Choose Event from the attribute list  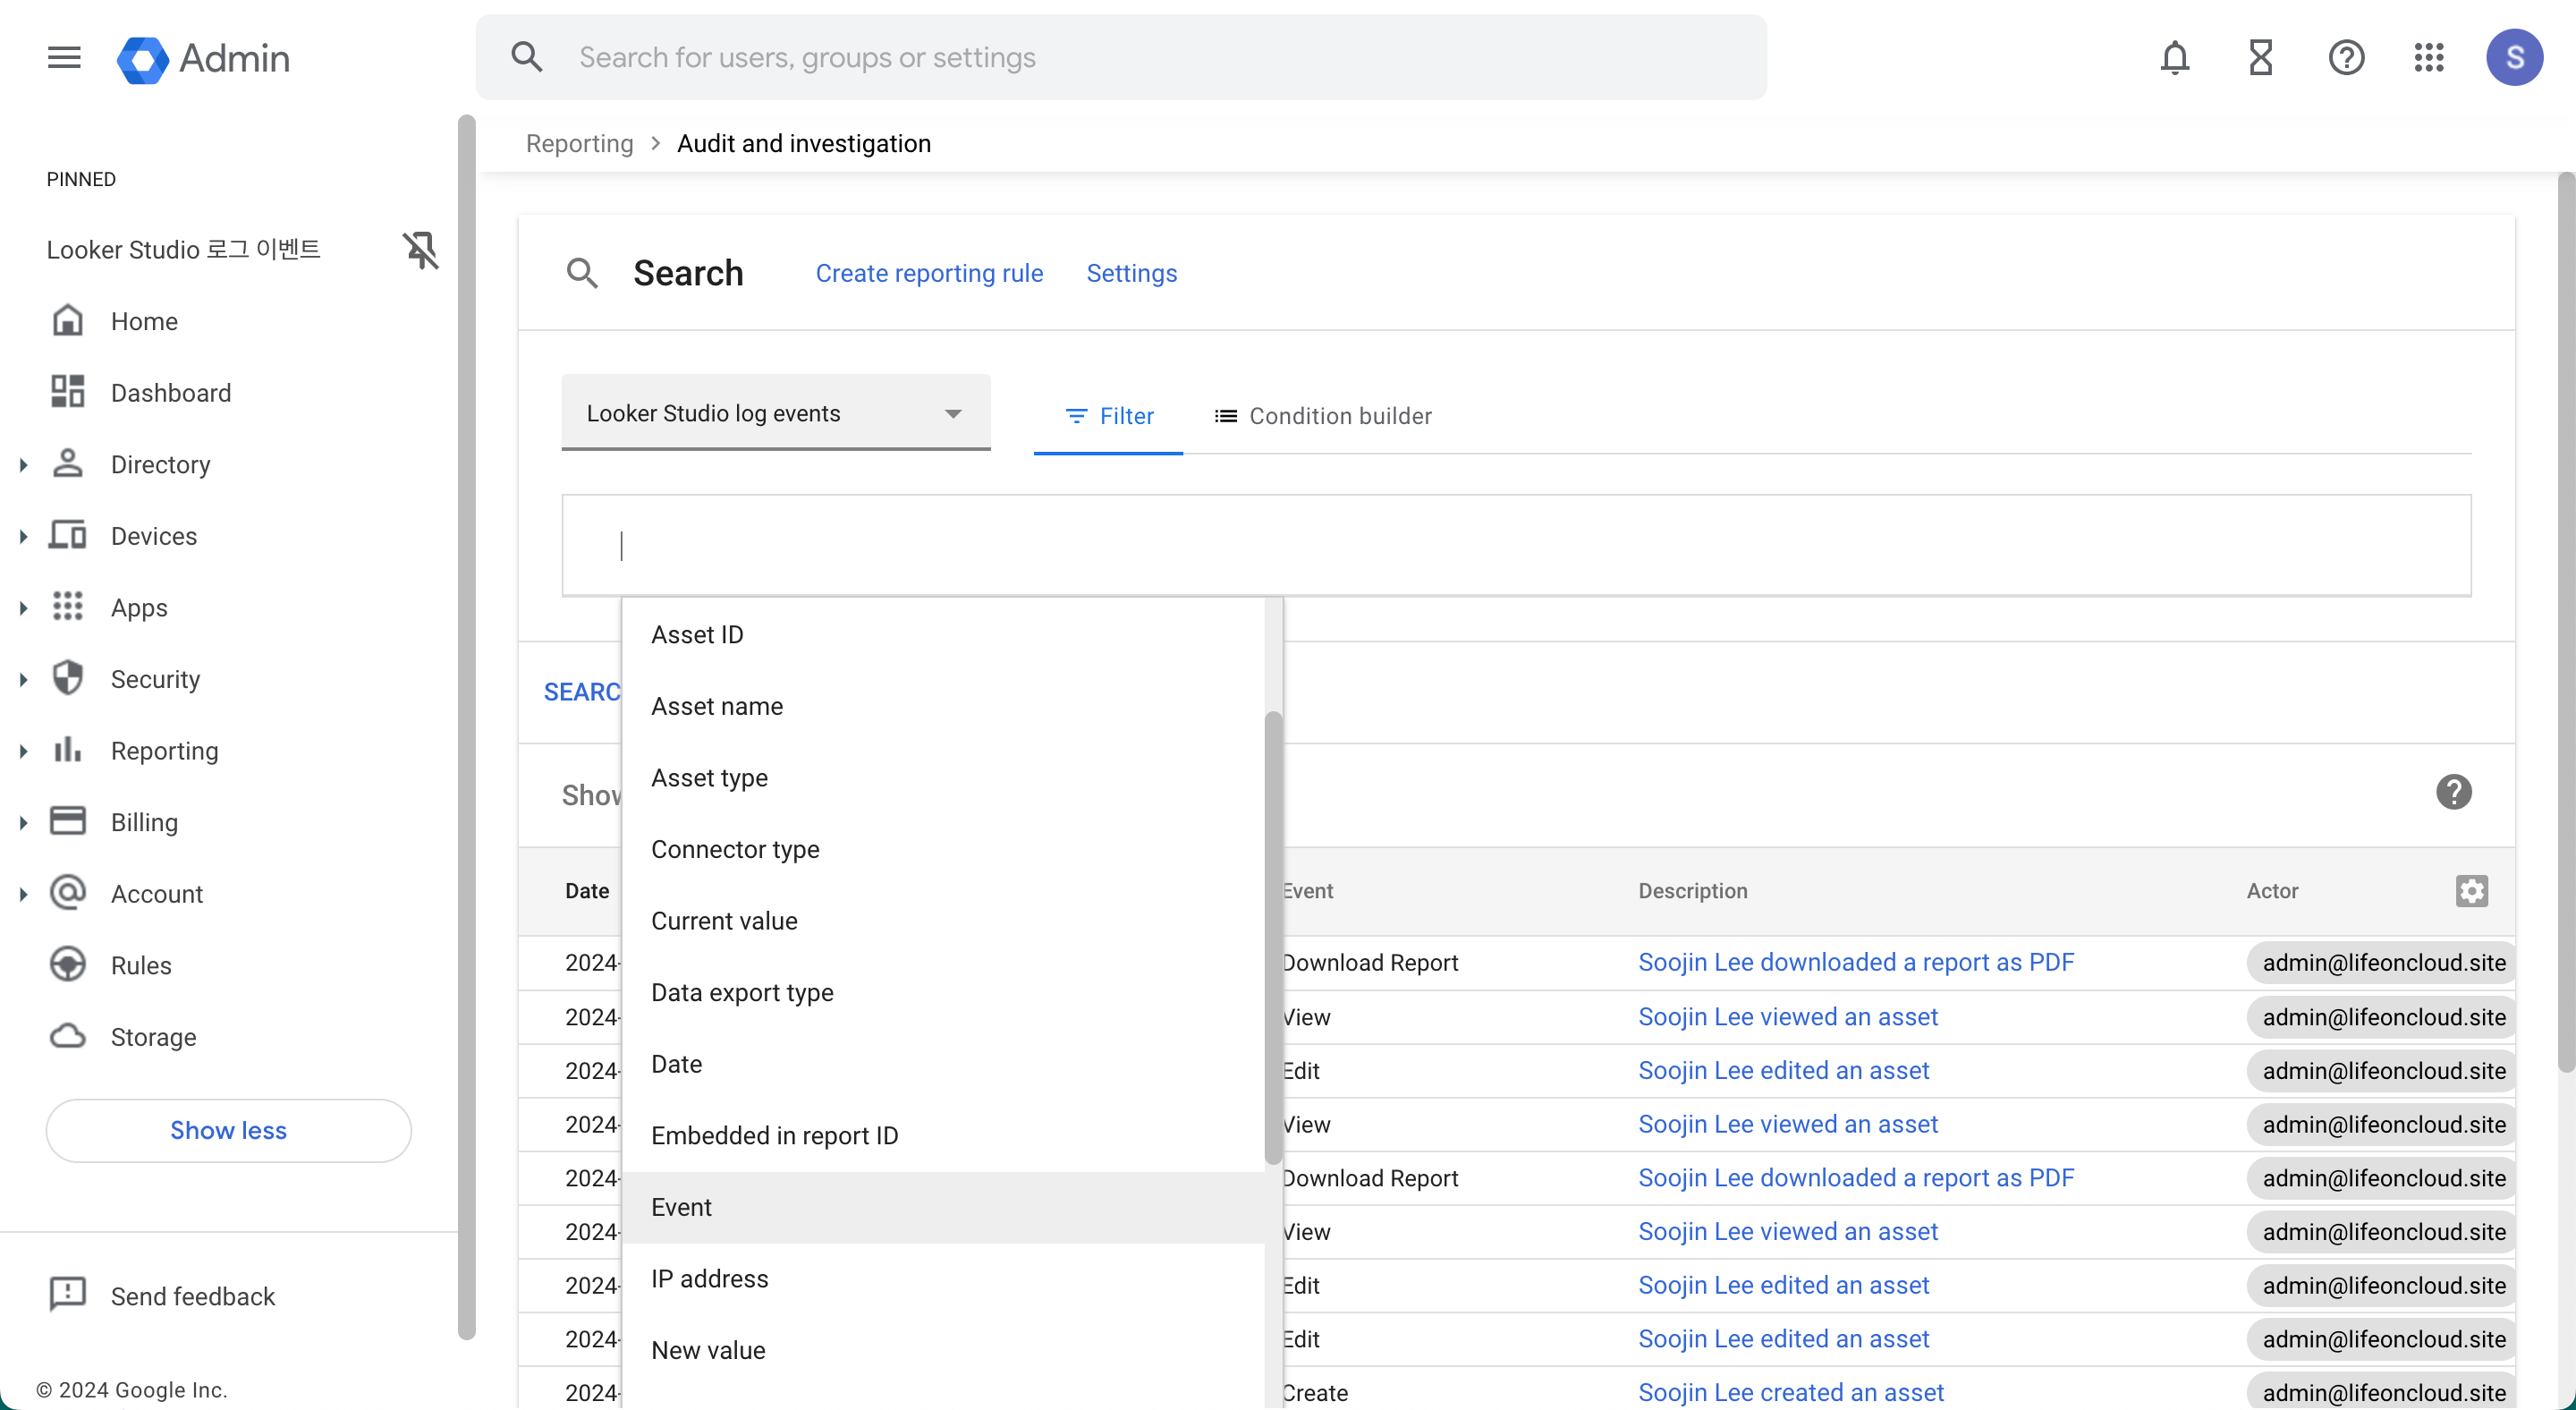point(682,1207)
